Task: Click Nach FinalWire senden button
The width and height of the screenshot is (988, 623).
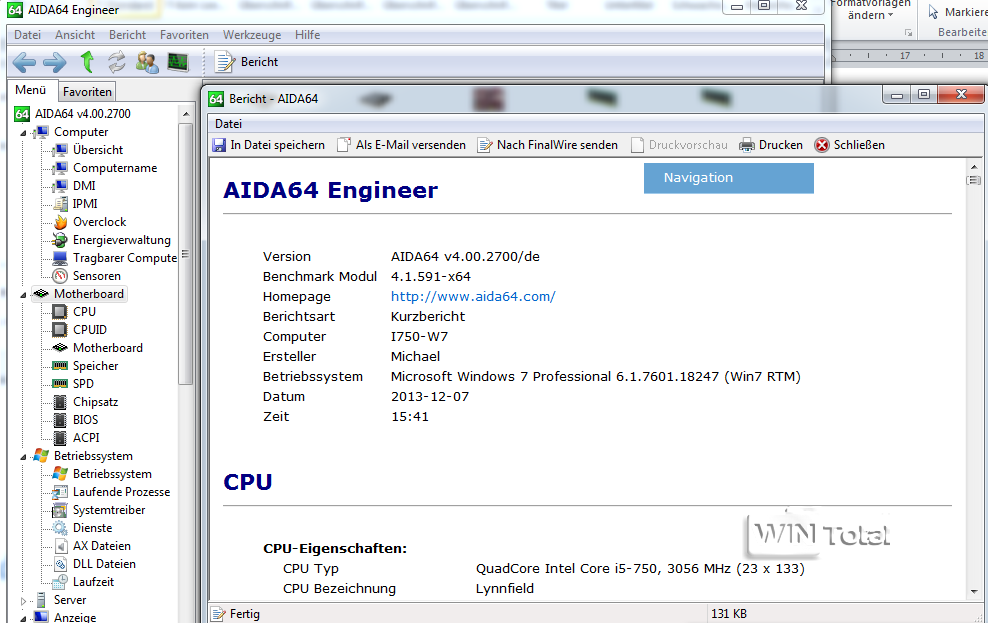Action: click(x=548, y=145)
